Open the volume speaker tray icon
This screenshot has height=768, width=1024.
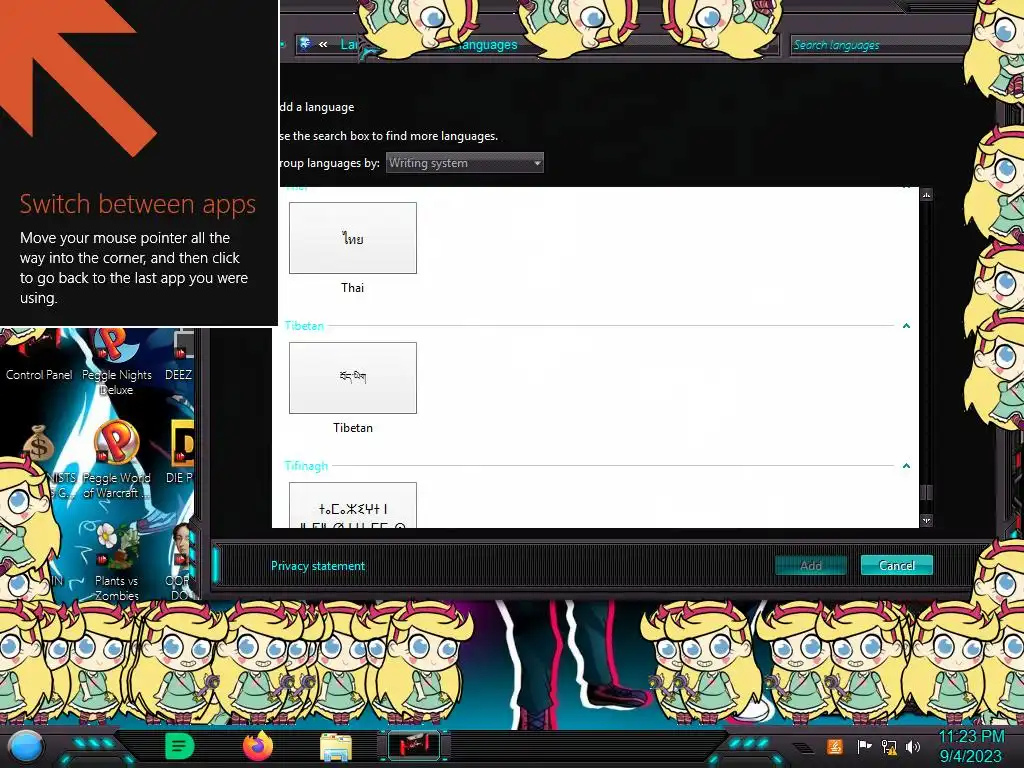[913, 746]
